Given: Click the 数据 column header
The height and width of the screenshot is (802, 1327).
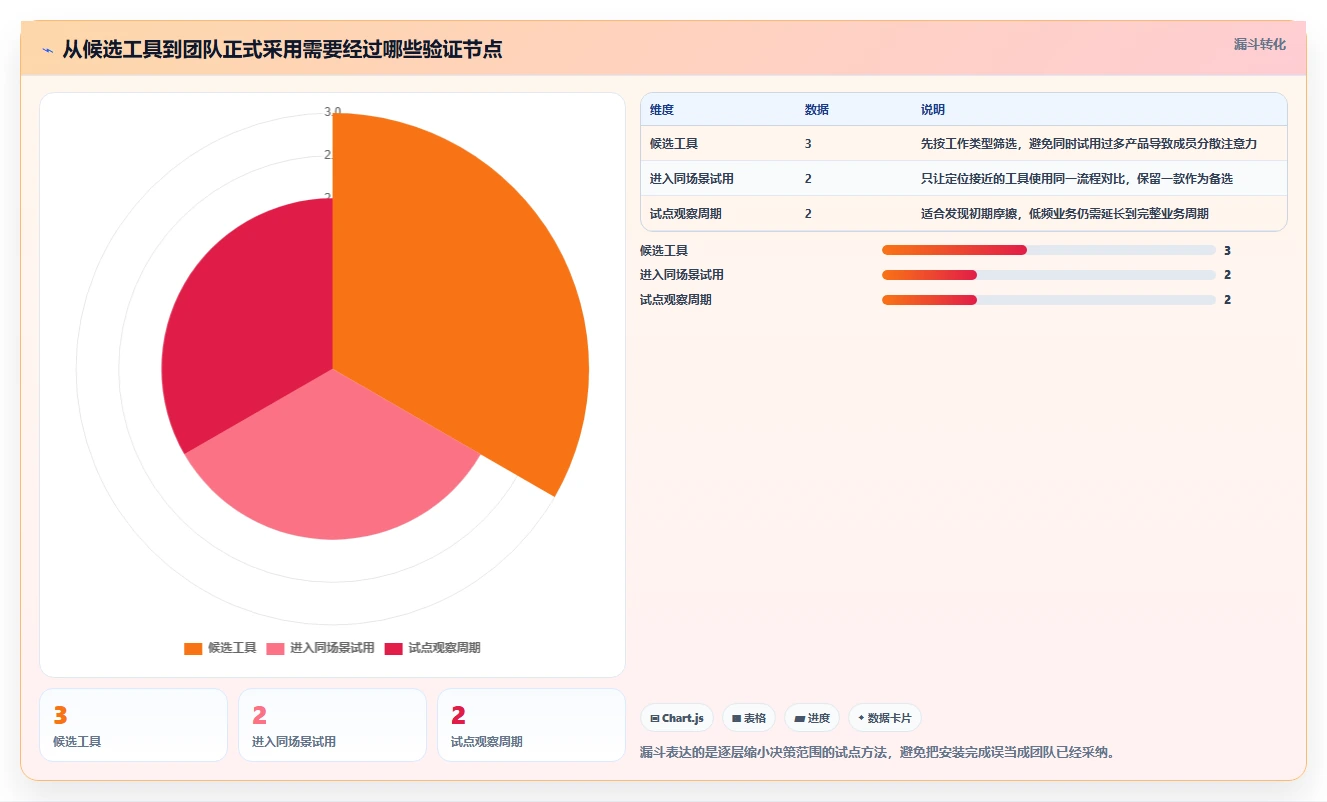Looking at the screenshot, I should (x=816, y=110).
